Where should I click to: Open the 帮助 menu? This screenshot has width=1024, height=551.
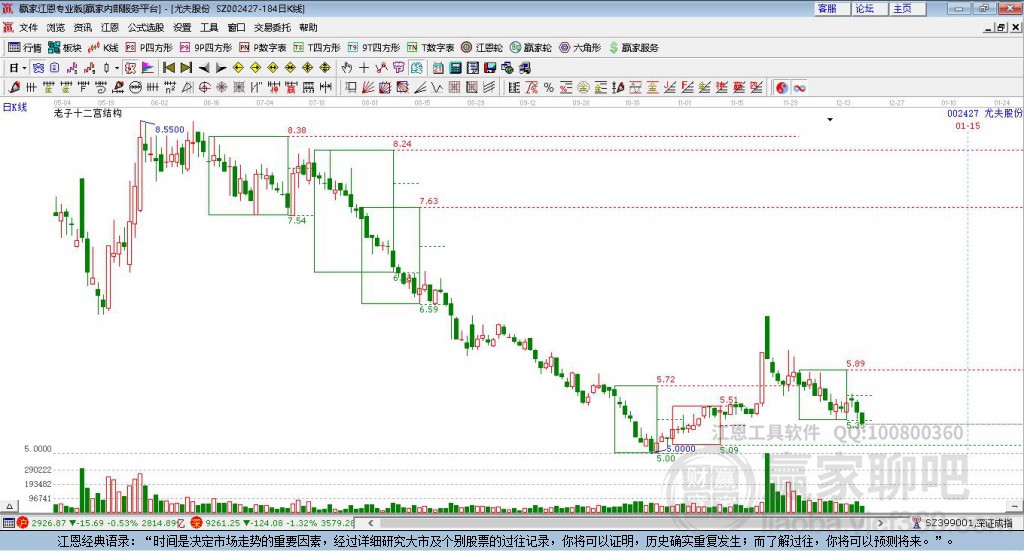coord(308,27)
